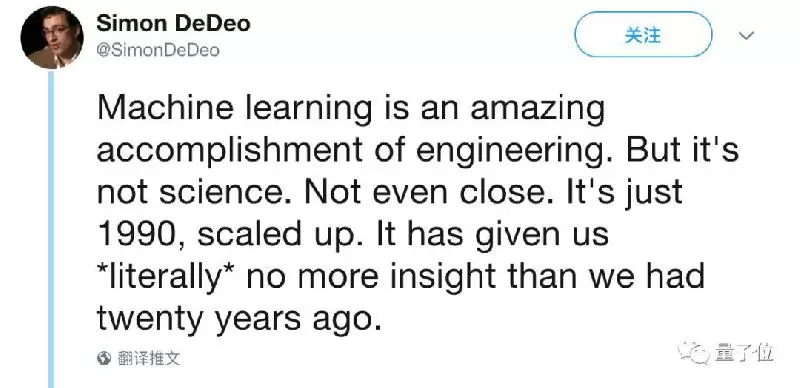The width and height of the screenshot is (800, 388).
Task: Open the @SimonDeDeo handle link
Action: click(x=158, y=50)
